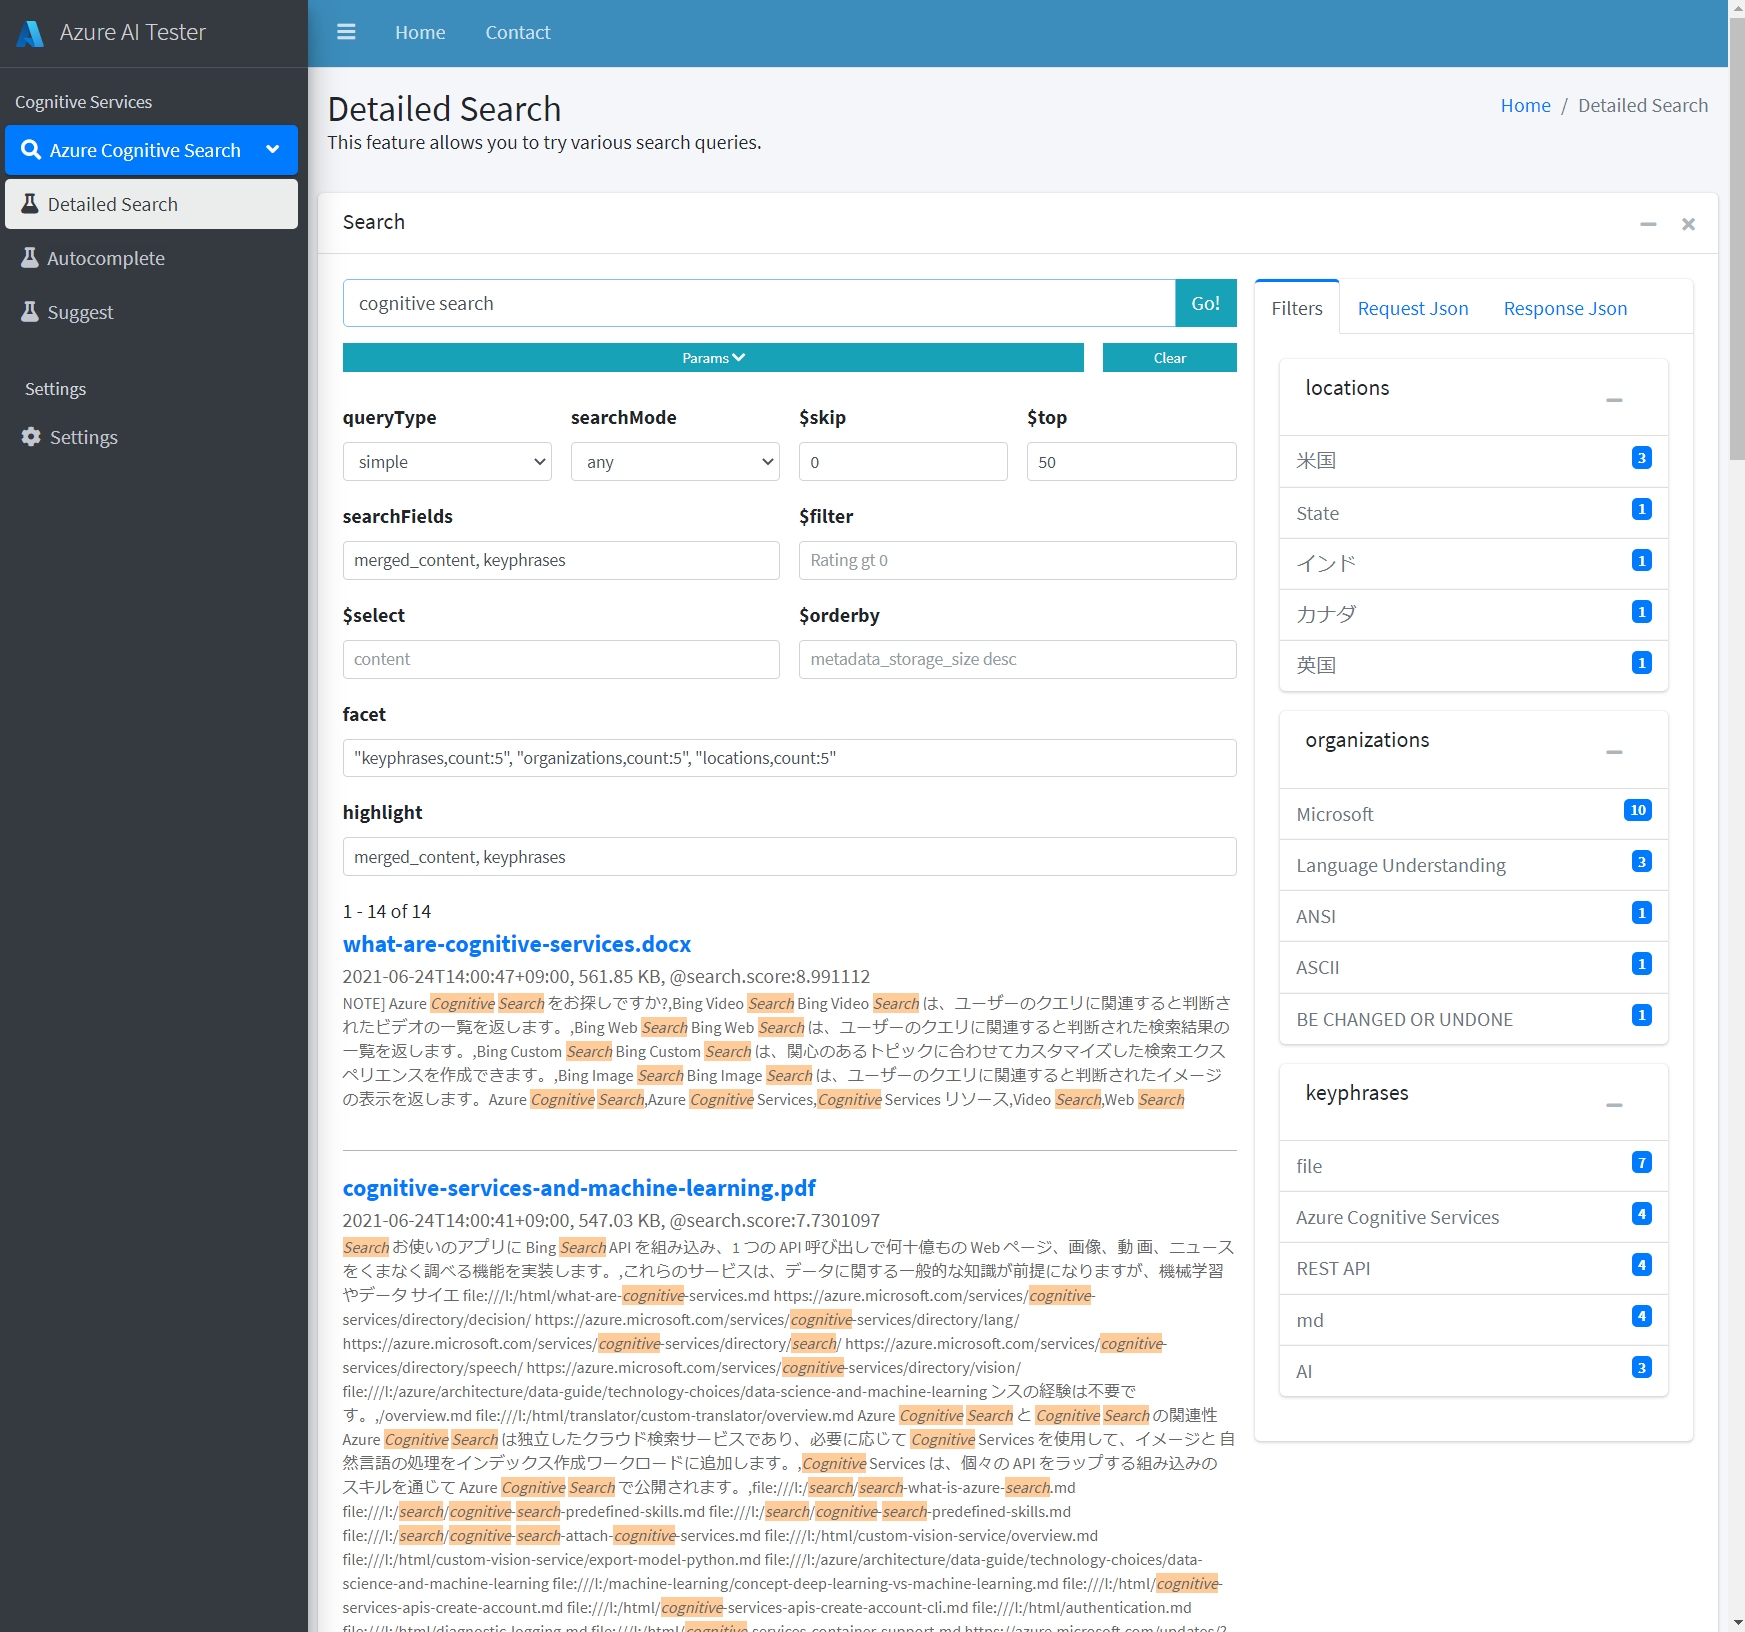Close the Search card with the X icon
1745x1632 pixels.
(1688, 224)
